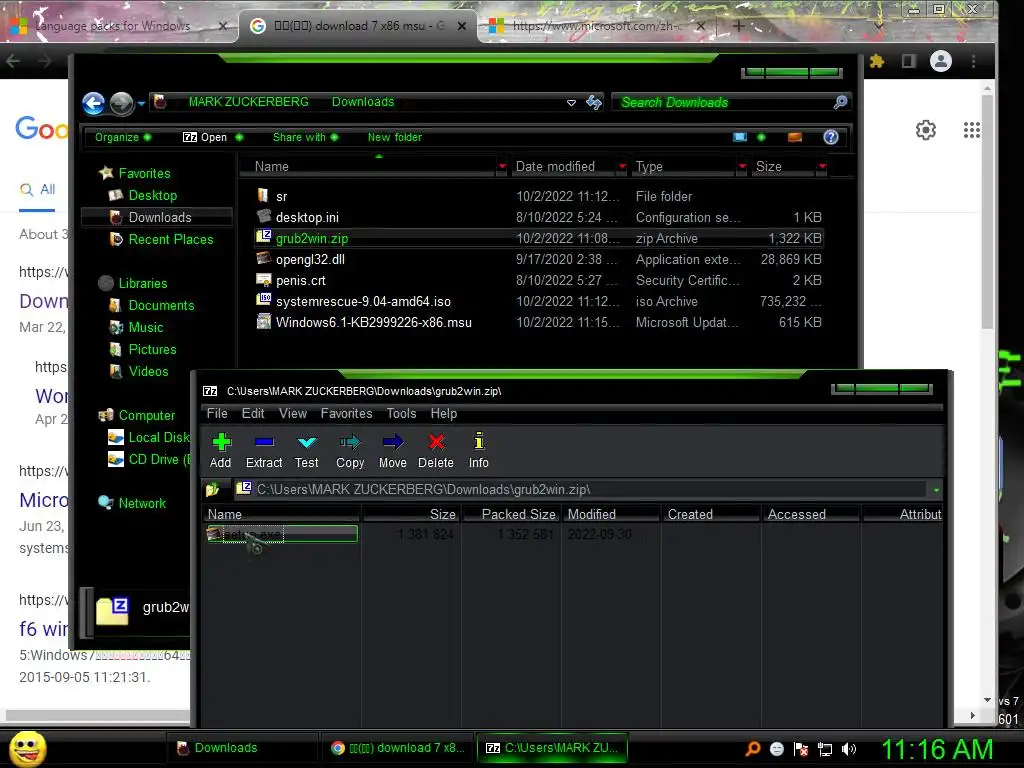This screenshot has width=1024, height=768.
Task: Select opengl32.dll in file list
Action: pos(310,259)
